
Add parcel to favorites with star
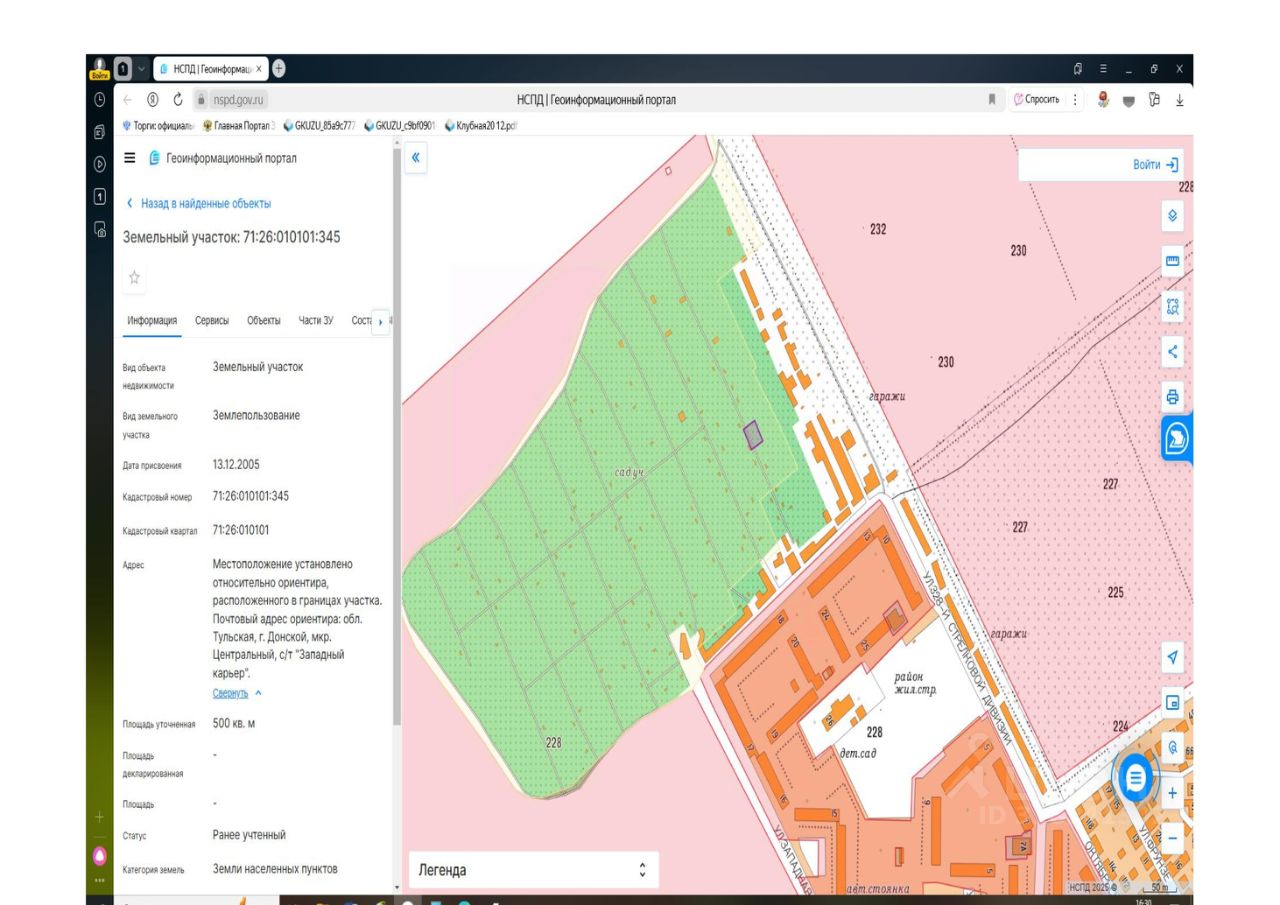(x=134, y=278)
